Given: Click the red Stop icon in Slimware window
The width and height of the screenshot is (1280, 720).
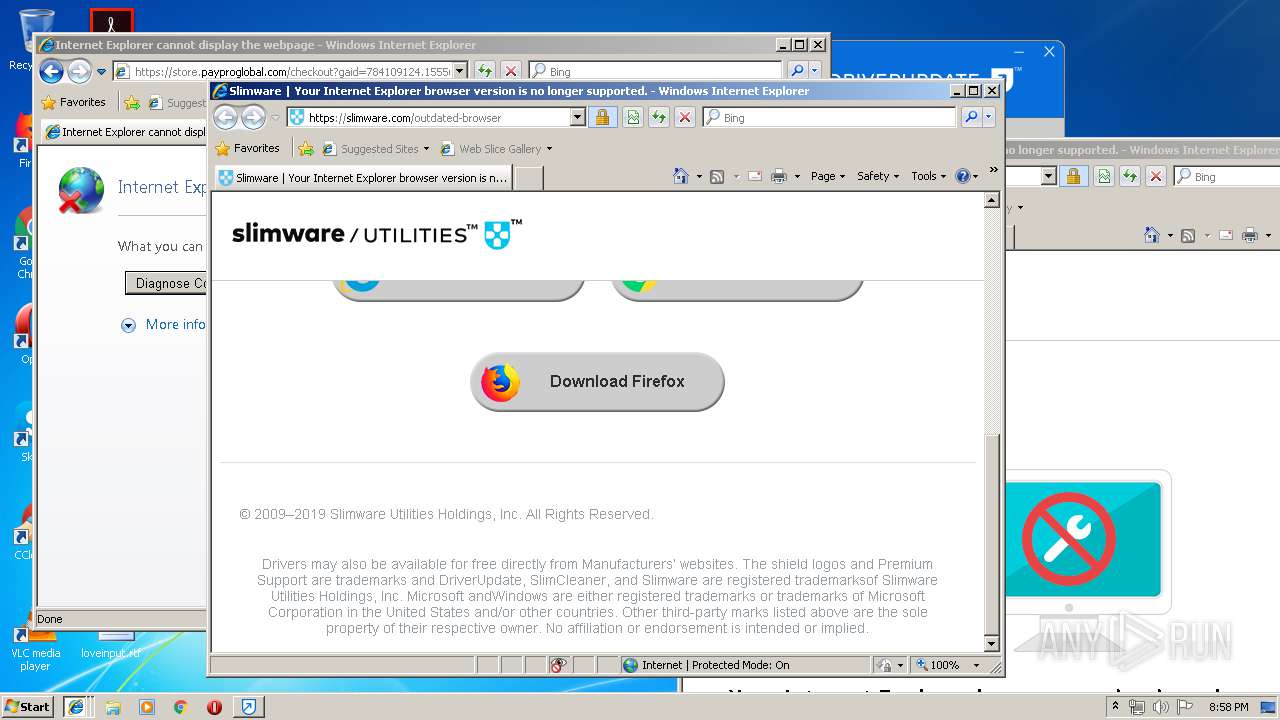Looking at the screenshot, I should [685, 117].
